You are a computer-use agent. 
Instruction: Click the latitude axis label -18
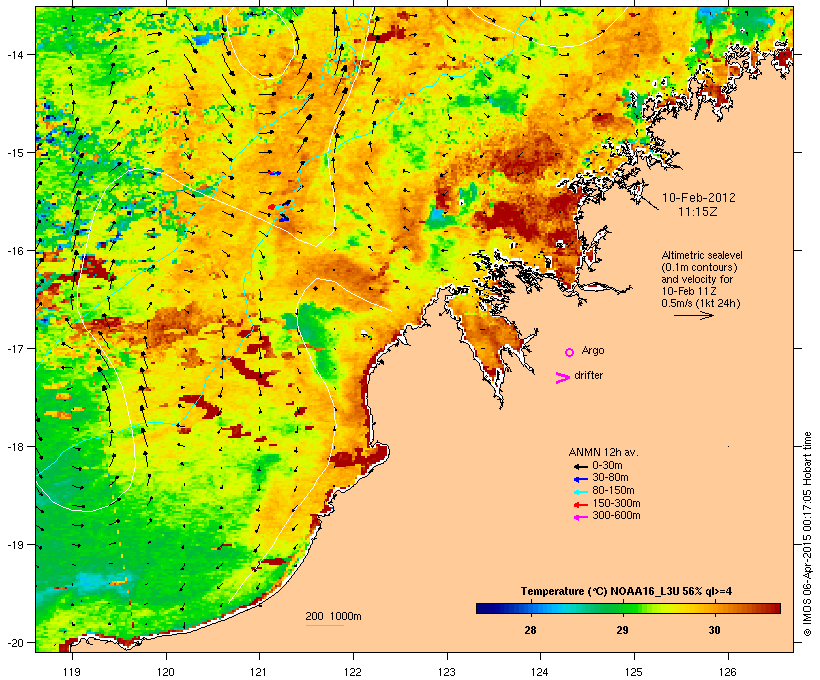(x=15, y=447)
